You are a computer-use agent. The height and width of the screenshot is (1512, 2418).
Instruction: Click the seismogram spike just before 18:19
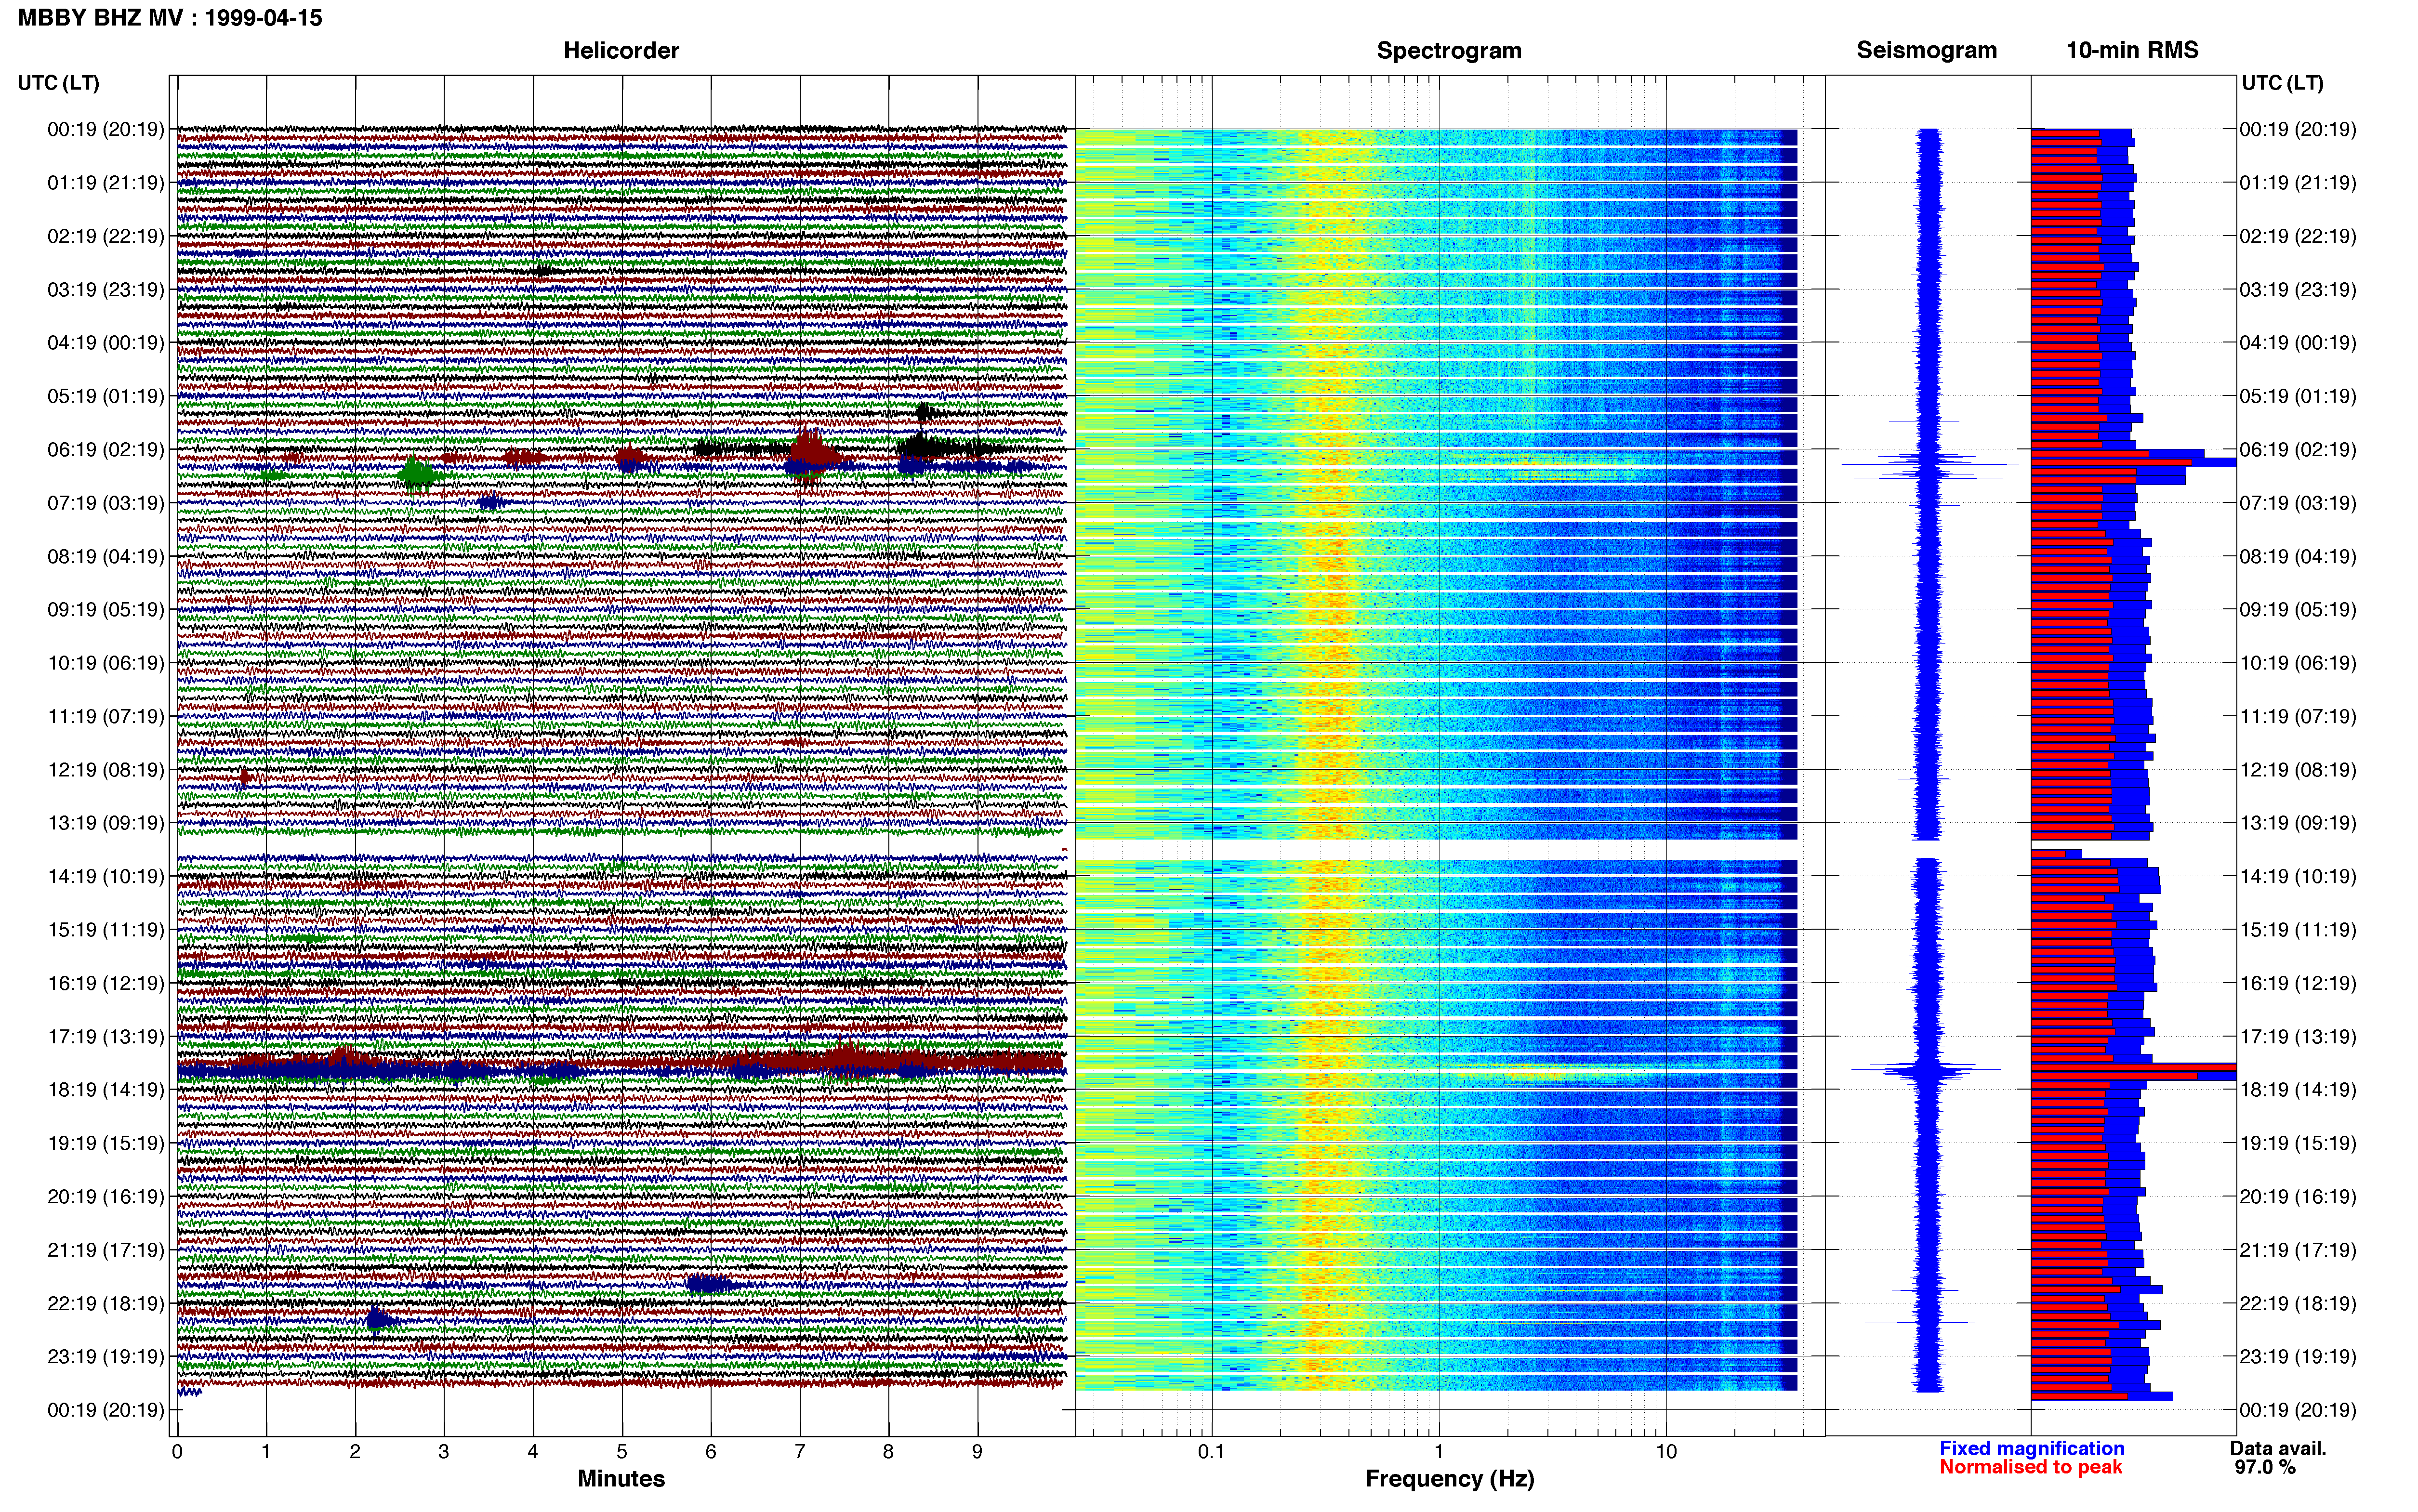pyautogui.click(x=1926, y=1070)
